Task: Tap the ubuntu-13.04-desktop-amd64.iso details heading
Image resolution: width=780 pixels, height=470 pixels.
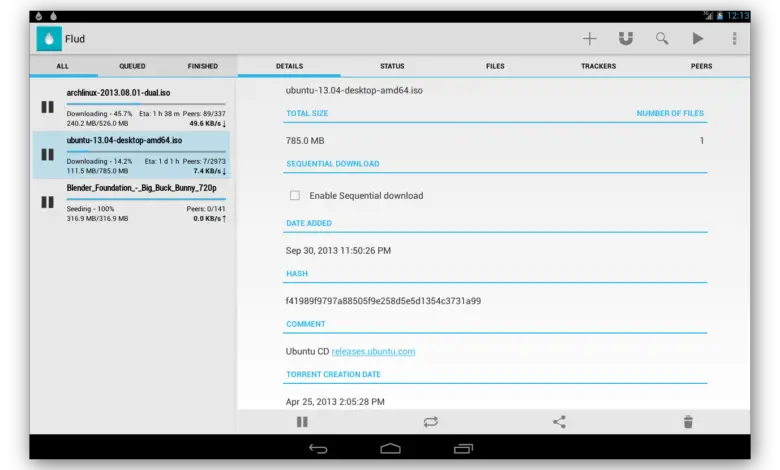Action: click(354, 91)
